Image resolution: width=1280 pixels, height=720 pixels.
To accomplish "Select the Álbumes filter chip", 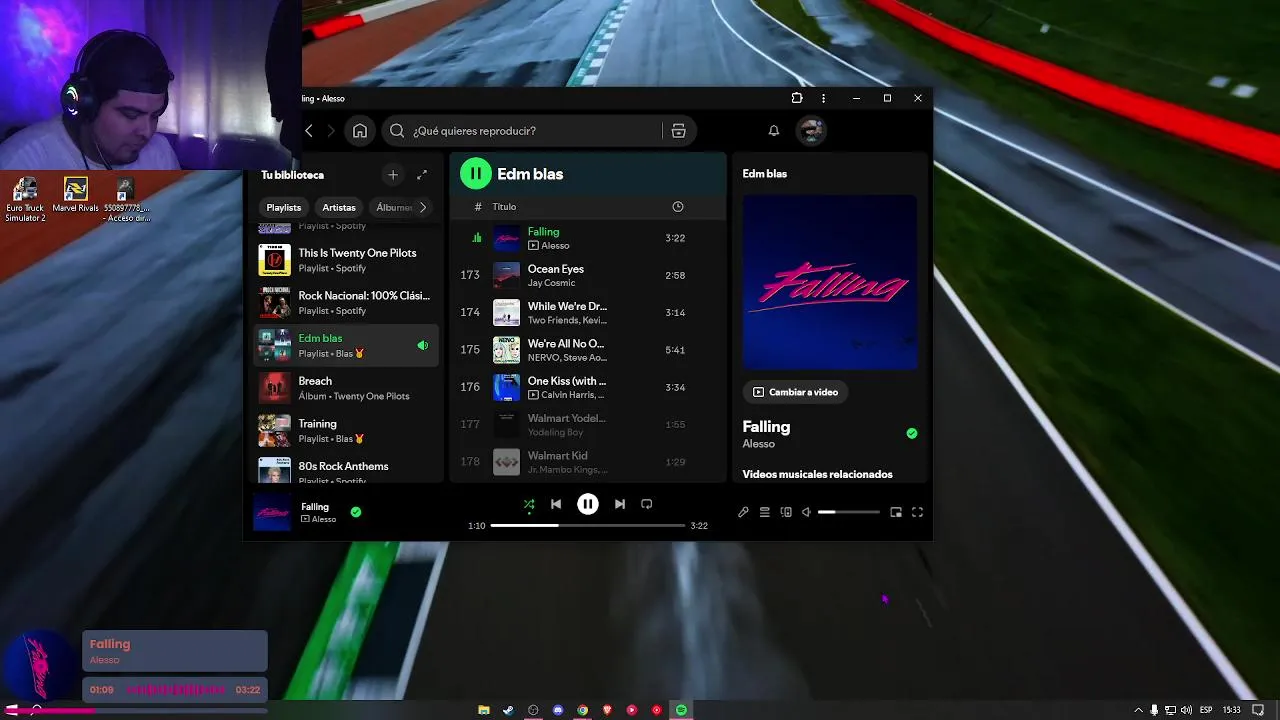I will 392,207.
